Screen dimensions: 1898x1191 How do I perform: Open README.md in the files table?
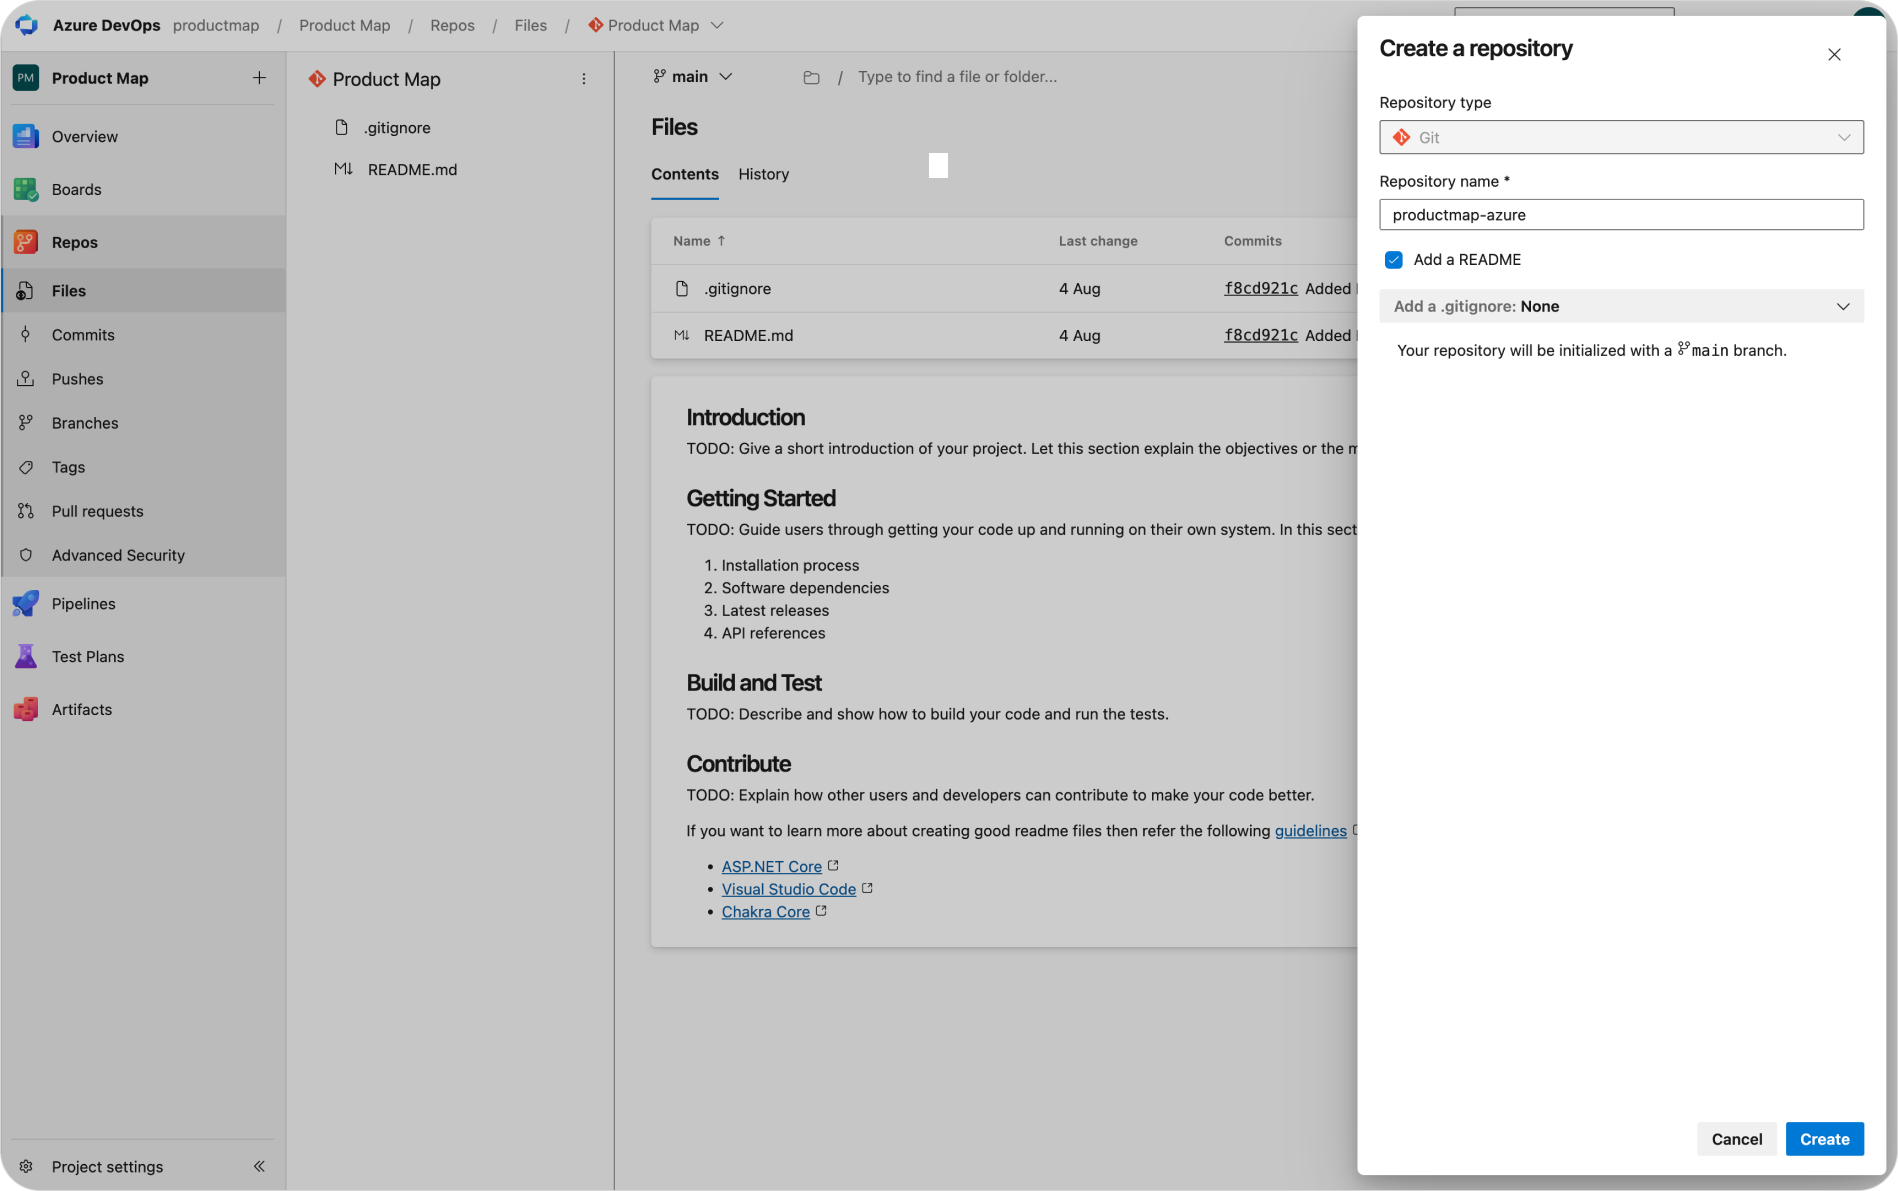click(x=748, y=336)
